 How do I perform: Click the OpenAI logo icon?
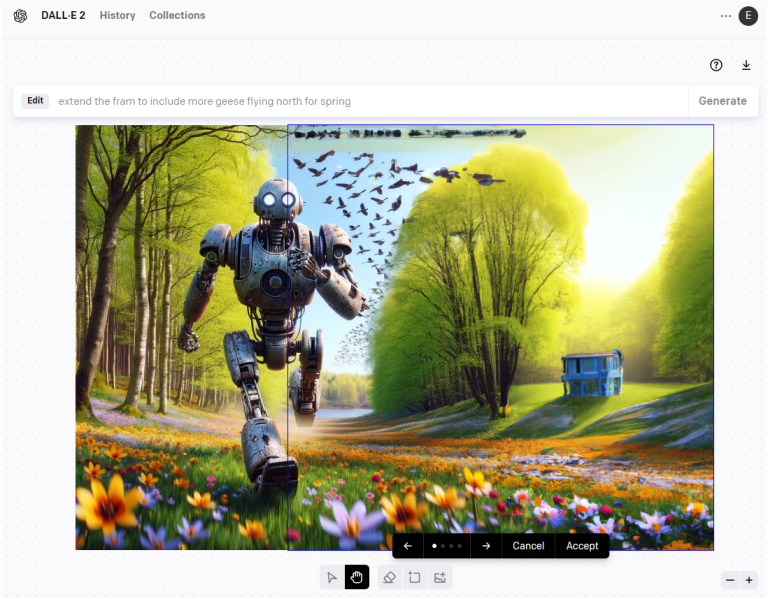pos(20,16)
